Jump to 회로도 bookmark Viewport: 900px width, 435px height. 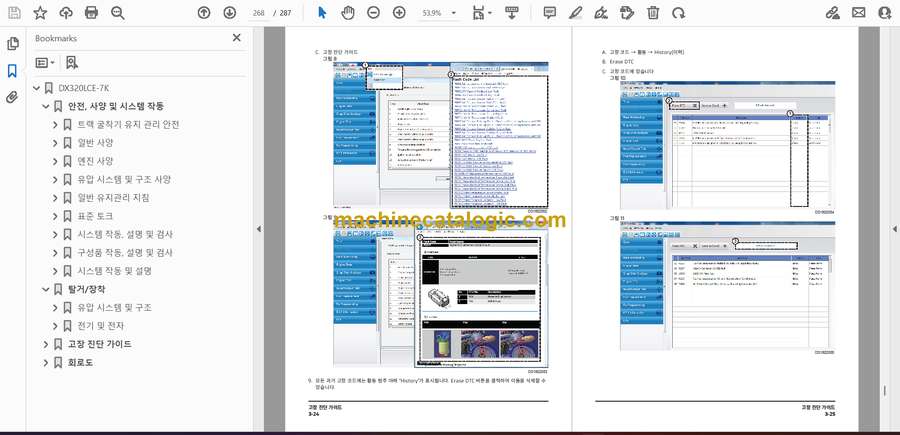tap(80, 363)
